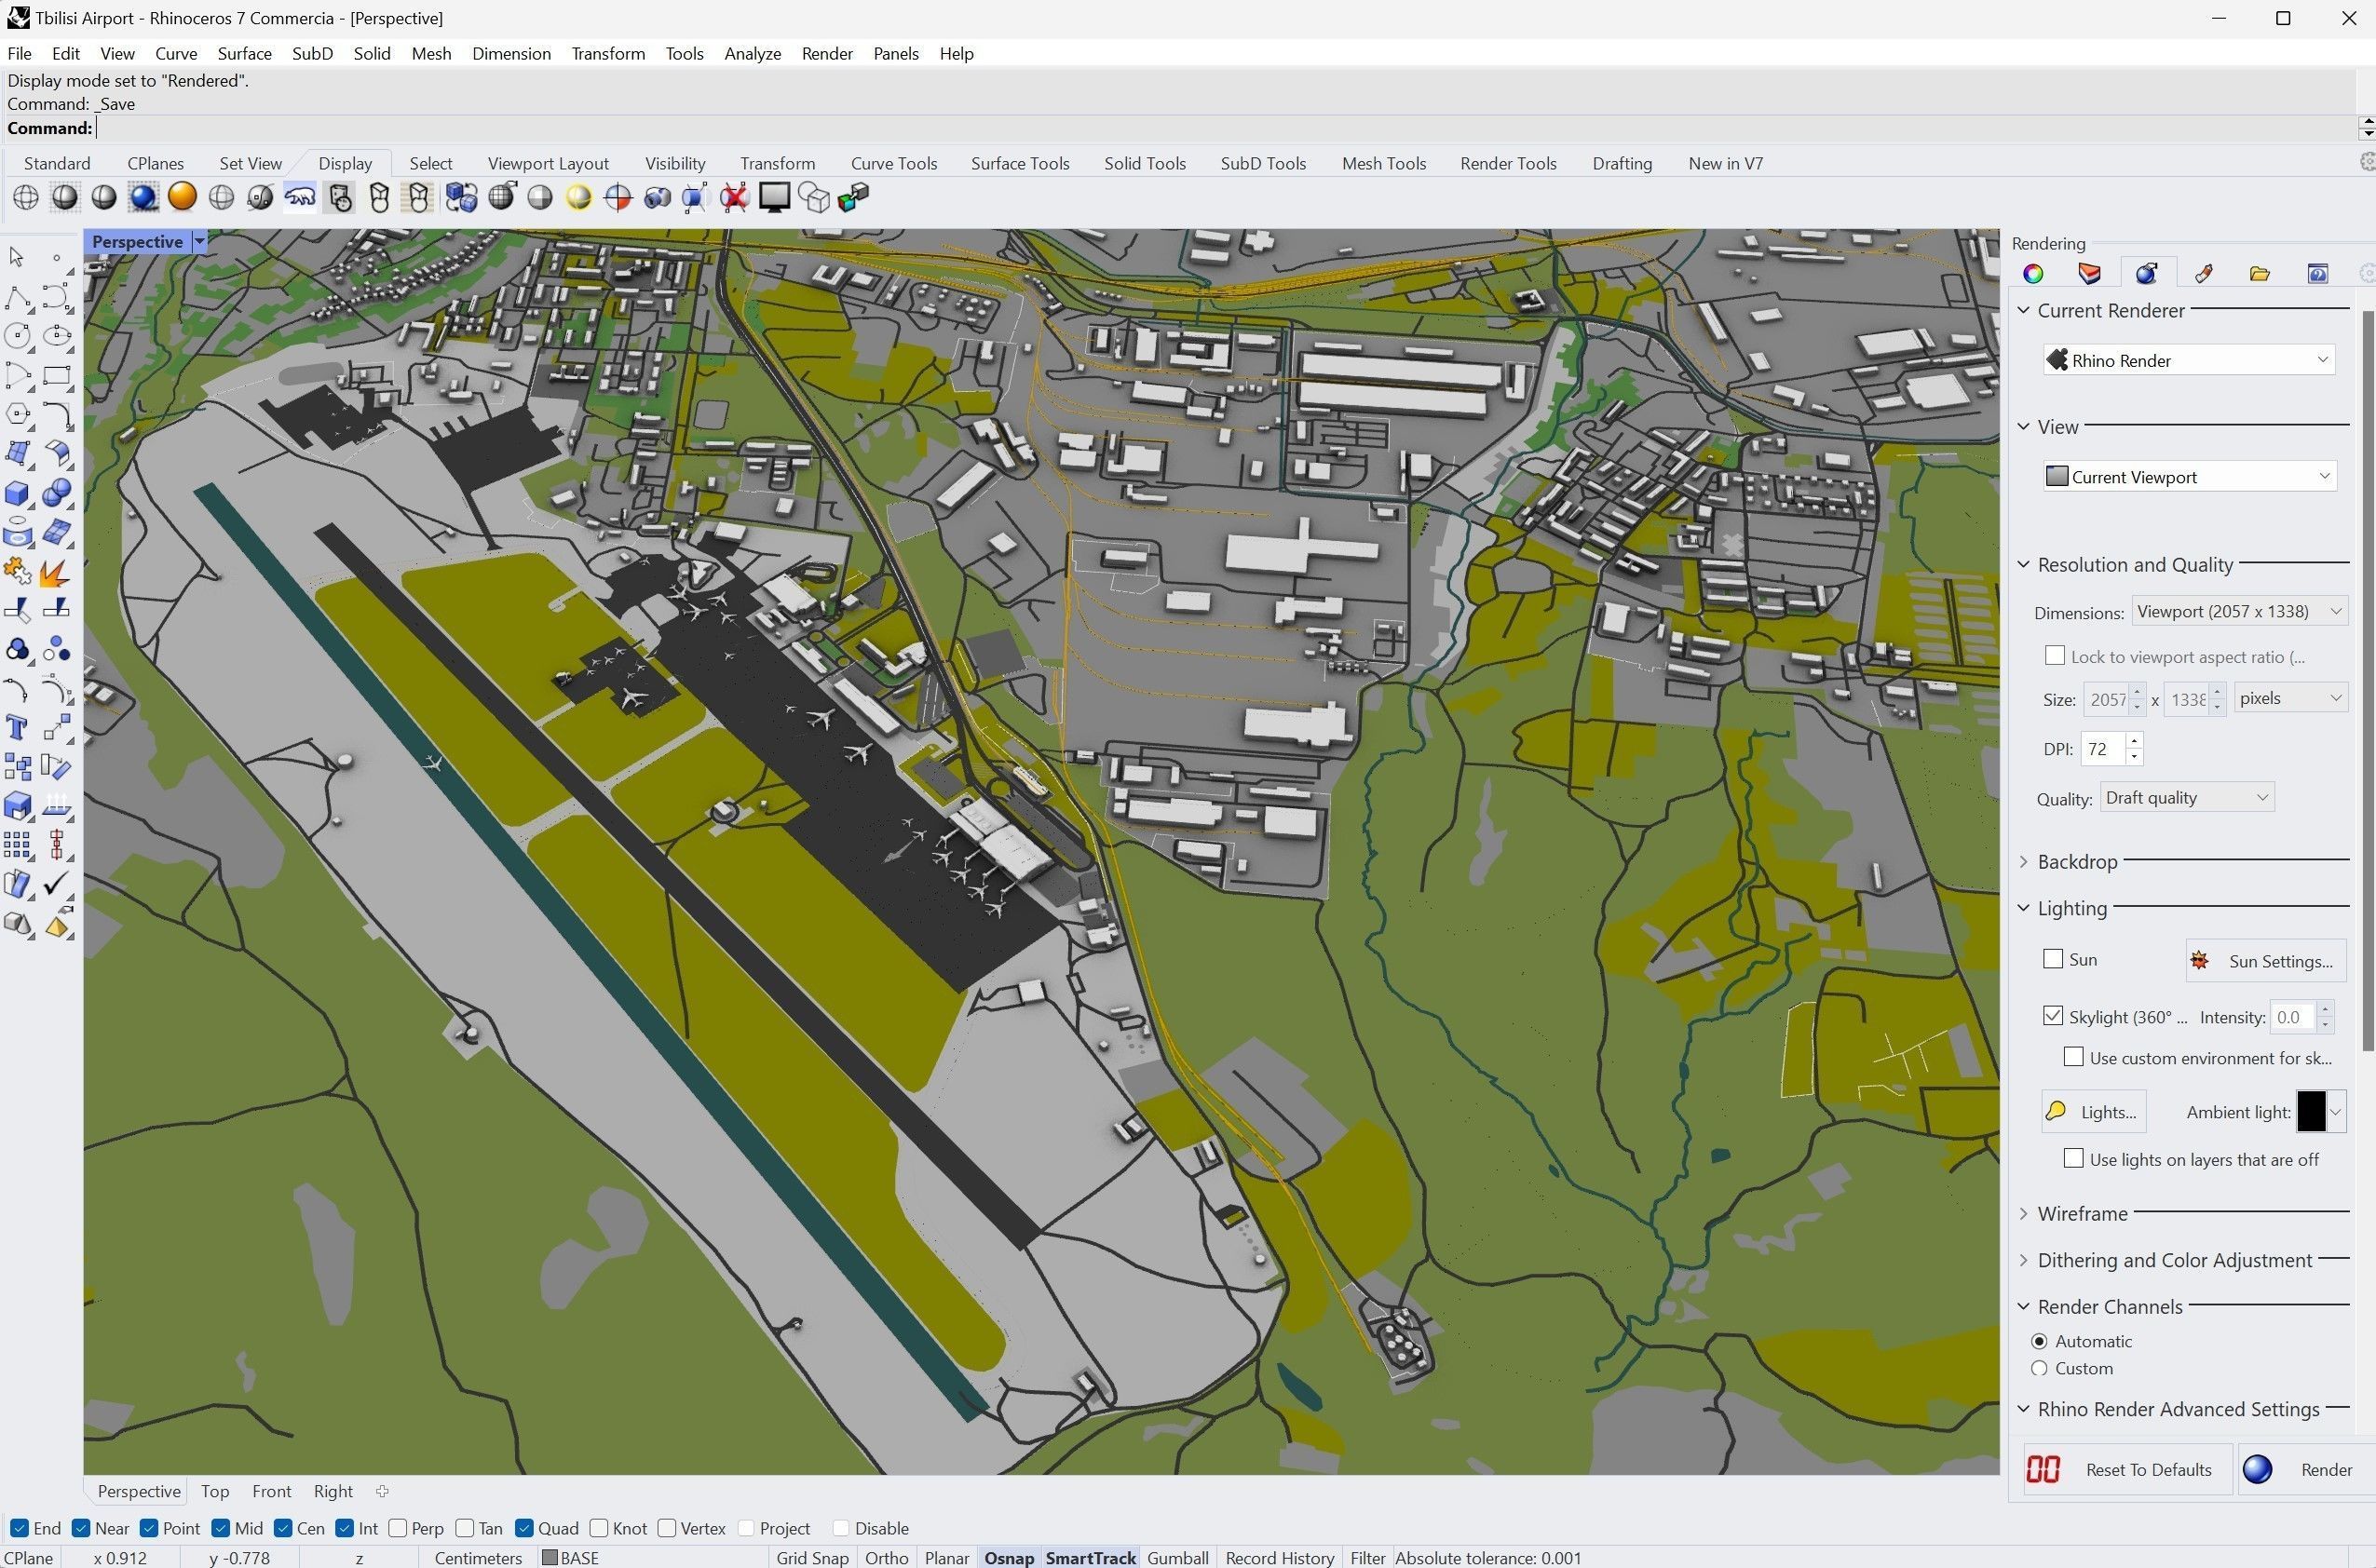The height and width of the screenshot is (1568, 2376).
Task: Open the Panels menu
Action: (x=896, y=54)
